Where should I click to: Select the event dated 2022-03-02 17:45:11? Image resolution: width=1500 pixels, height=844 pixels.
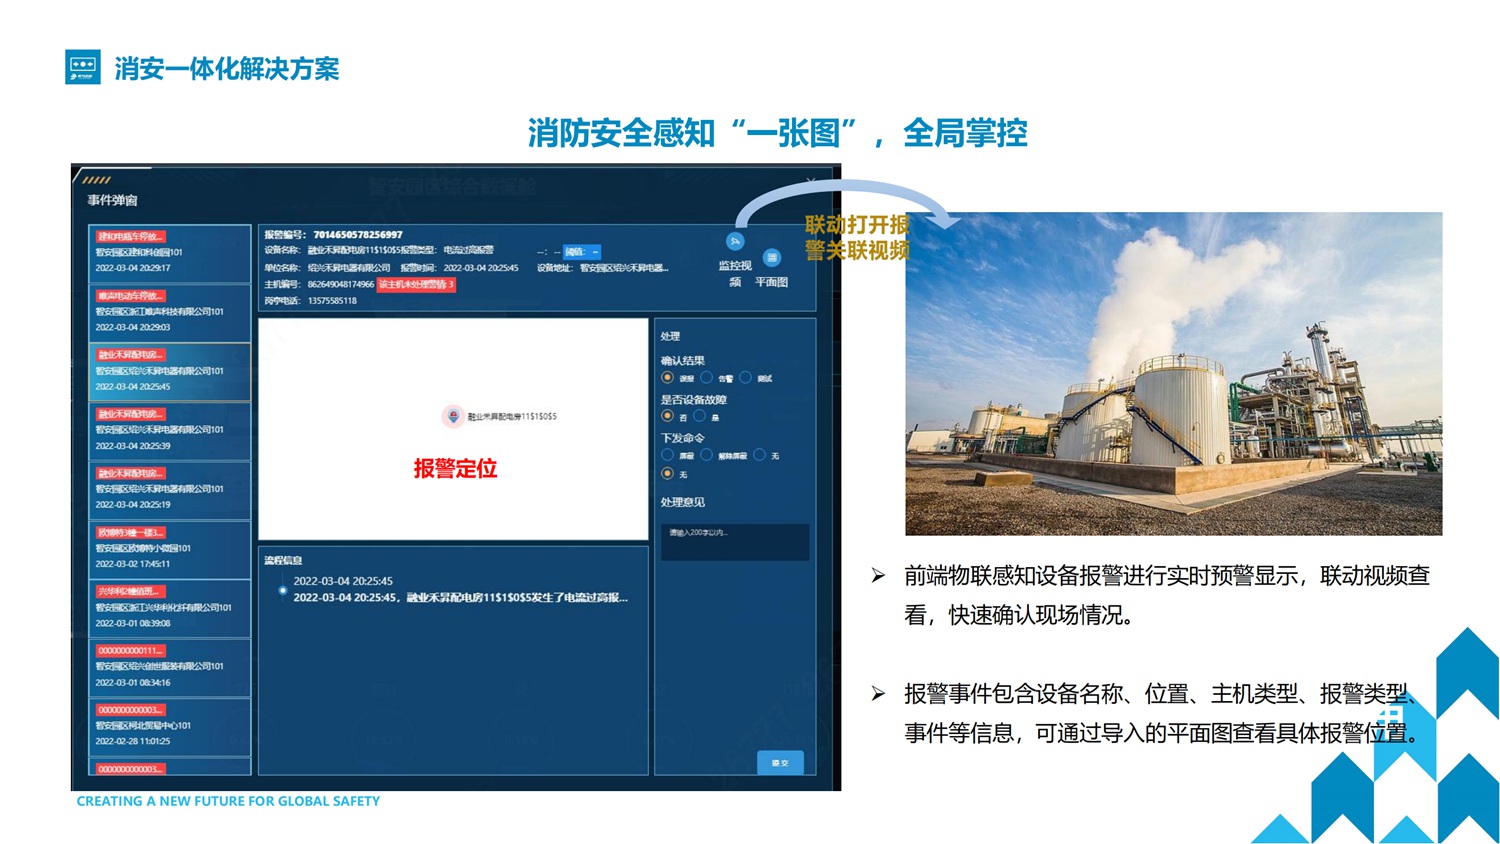pos(169,549)
